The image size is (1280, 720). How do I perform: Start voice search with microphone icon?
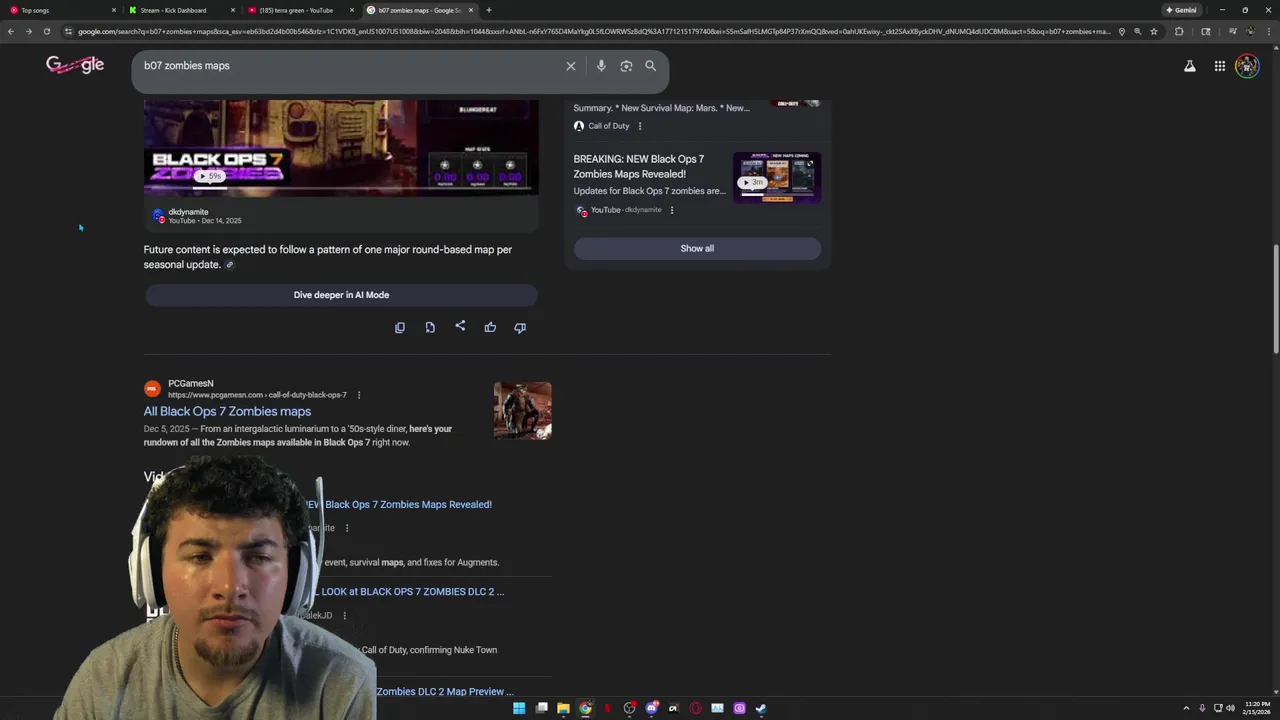pyautogui.click(x=601, y=66)
